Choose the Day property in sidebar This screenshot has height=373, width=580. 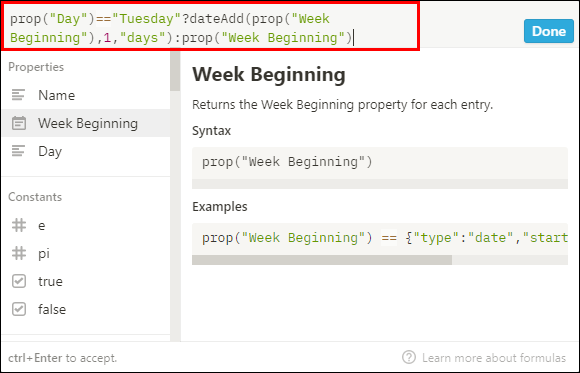(x=86, y=151)
